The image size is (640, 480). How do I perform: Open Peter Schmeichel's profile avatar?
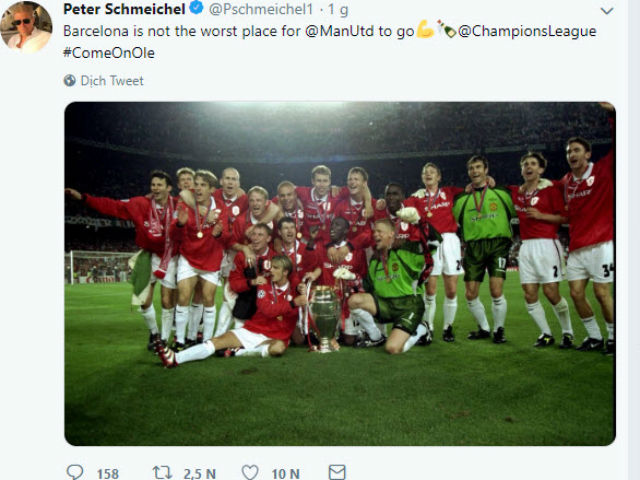pyautogui.click(x=26, y=26)
